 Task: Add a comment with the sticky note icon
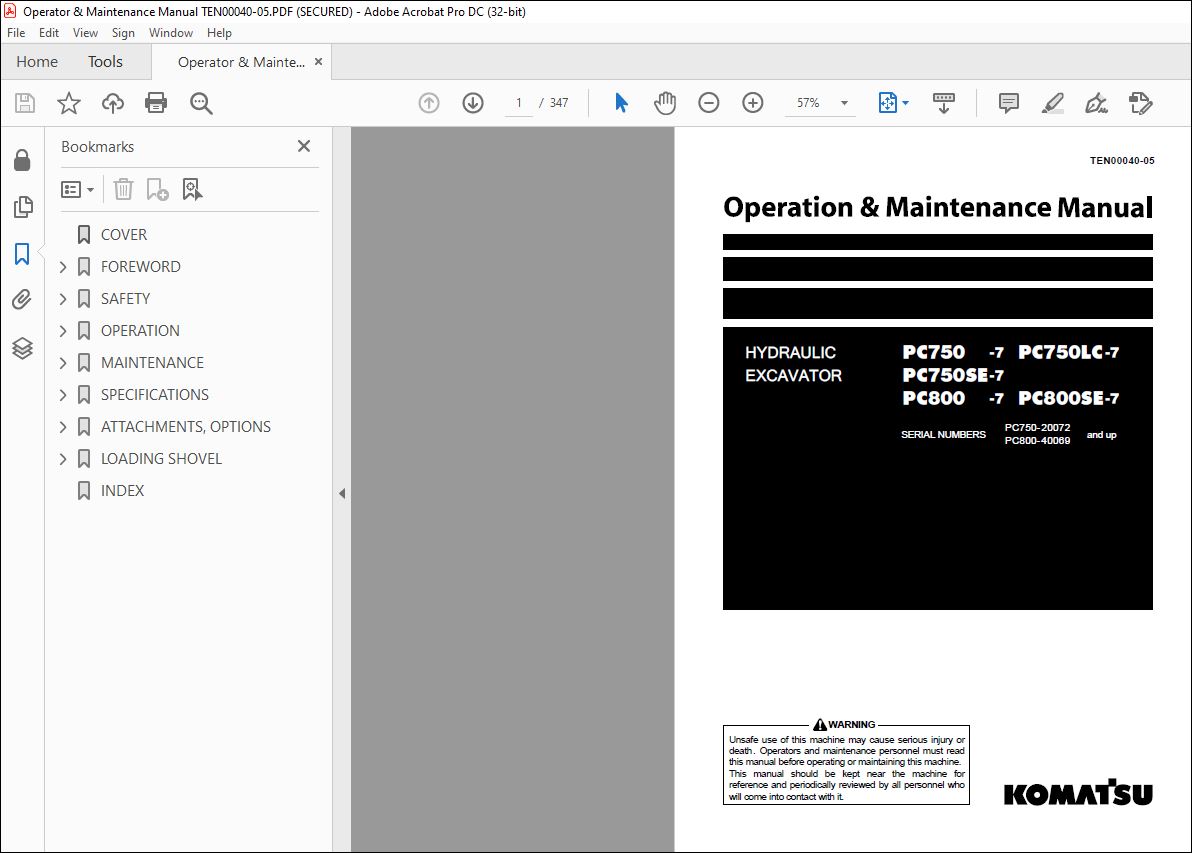pos(1009,103)
